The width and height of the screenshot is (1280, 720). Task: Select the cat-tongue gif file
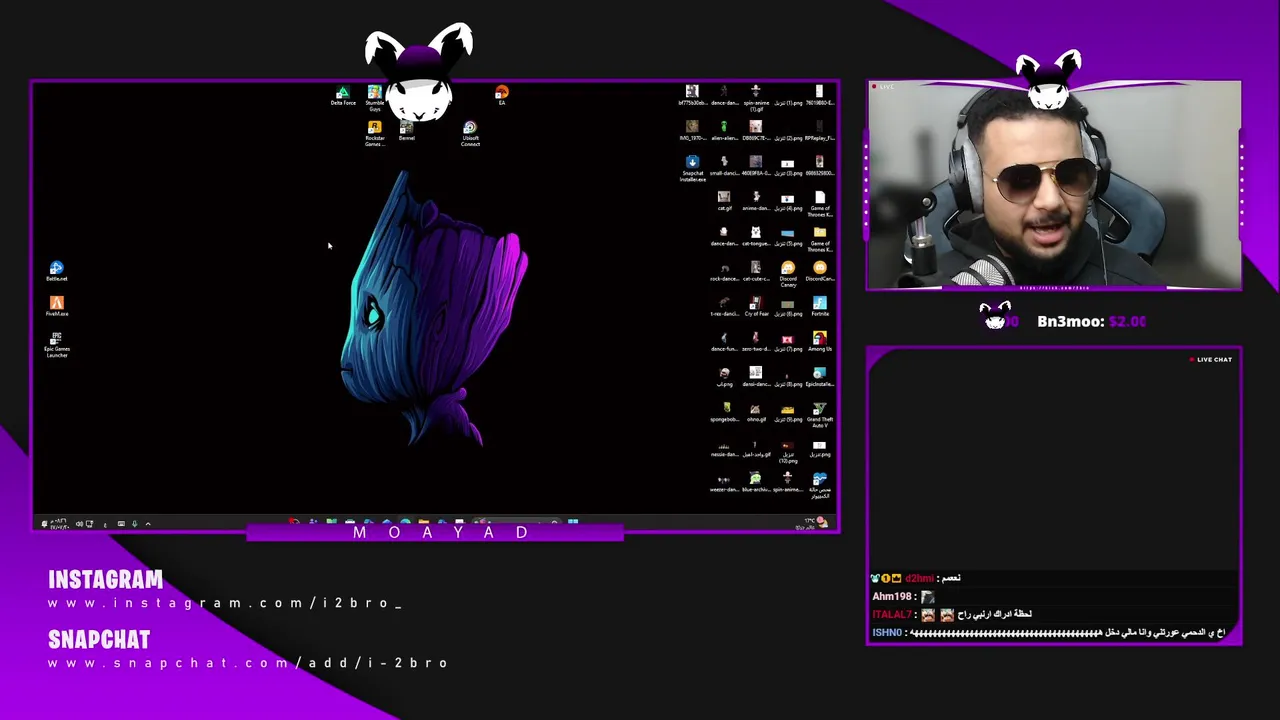tap(756, 236)
